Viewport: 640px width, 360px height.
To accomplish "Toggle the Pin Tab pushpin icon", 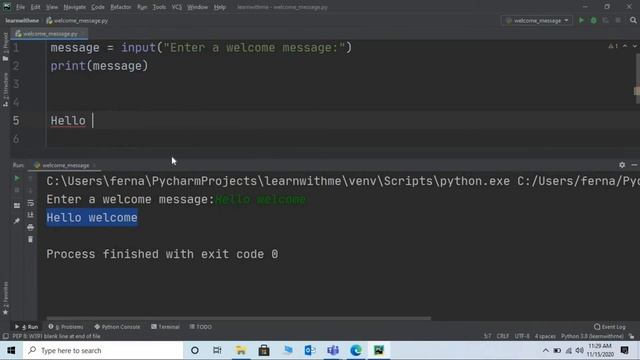I will point(17,221).
